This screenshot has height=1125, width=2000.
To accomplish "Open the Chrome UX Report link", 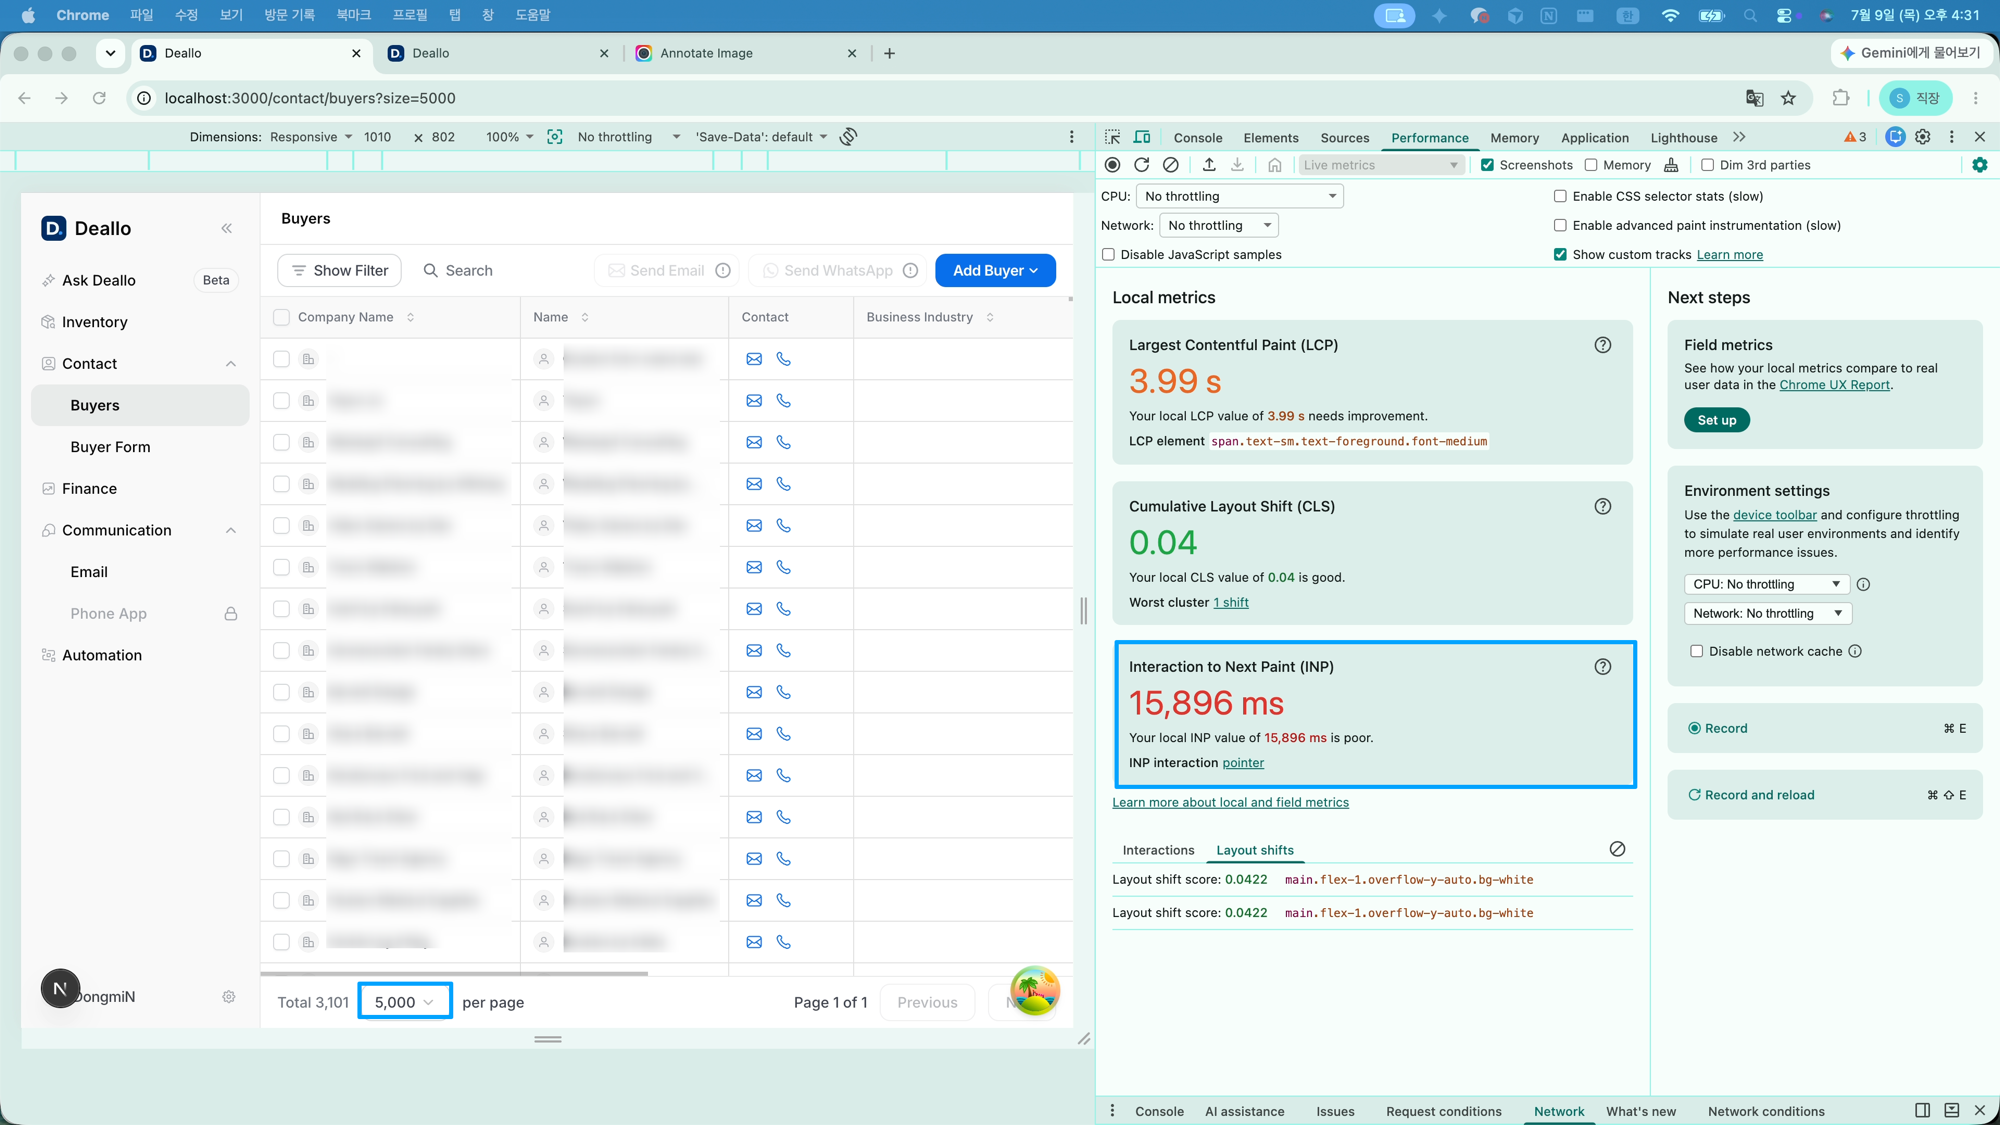I will (x=1834, y=385).
